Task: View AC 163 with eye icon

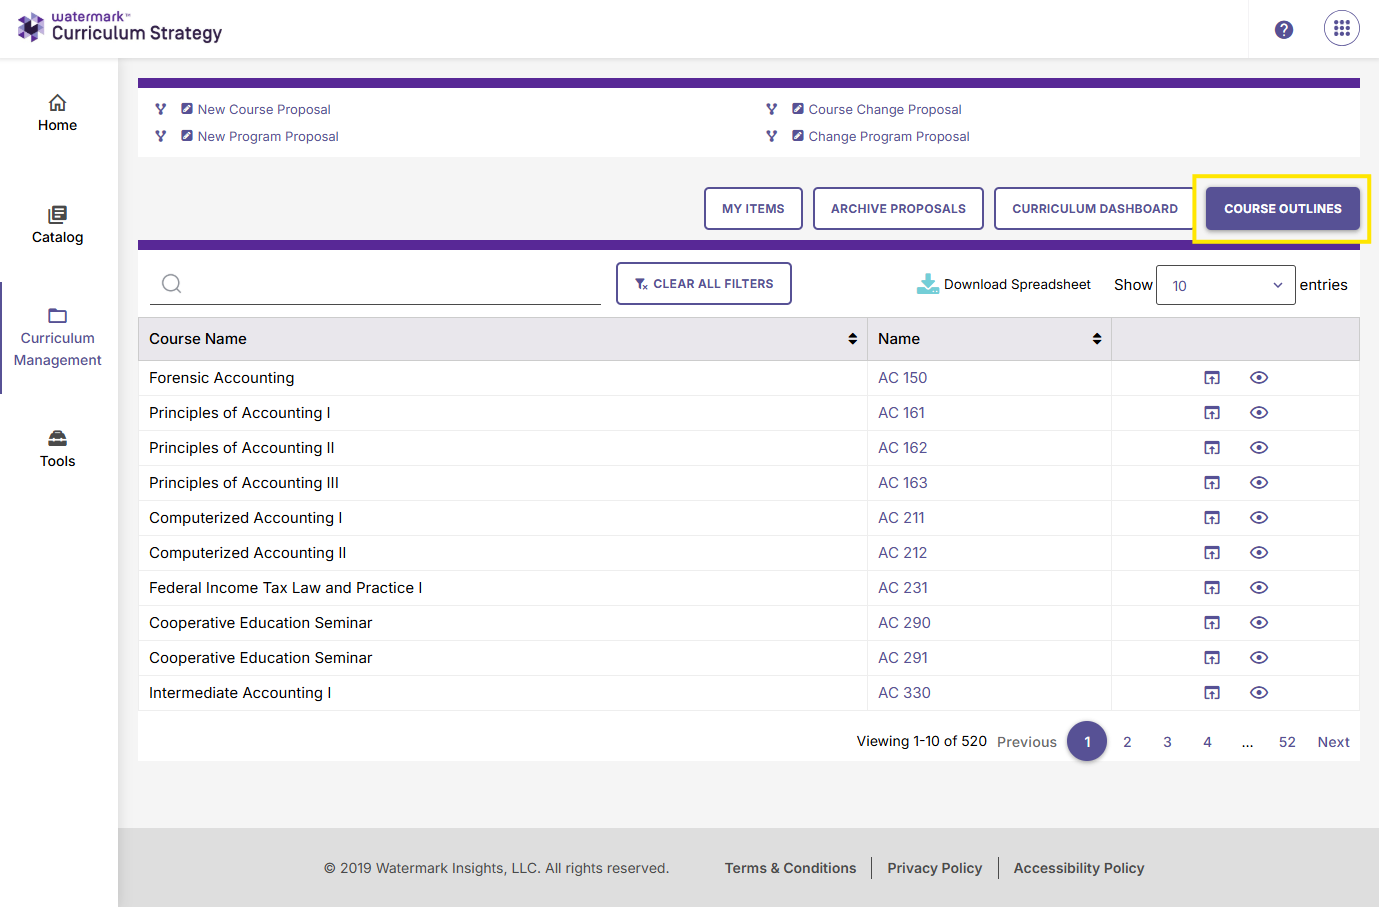Action: click(1259, 483)
